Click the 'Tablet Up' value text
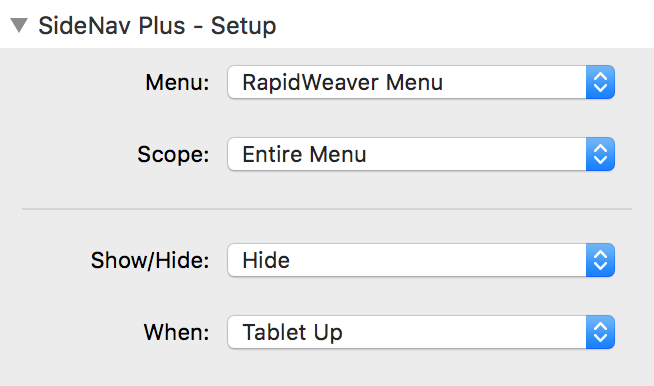The image size is (654, 386). click(x=292, y=333)
